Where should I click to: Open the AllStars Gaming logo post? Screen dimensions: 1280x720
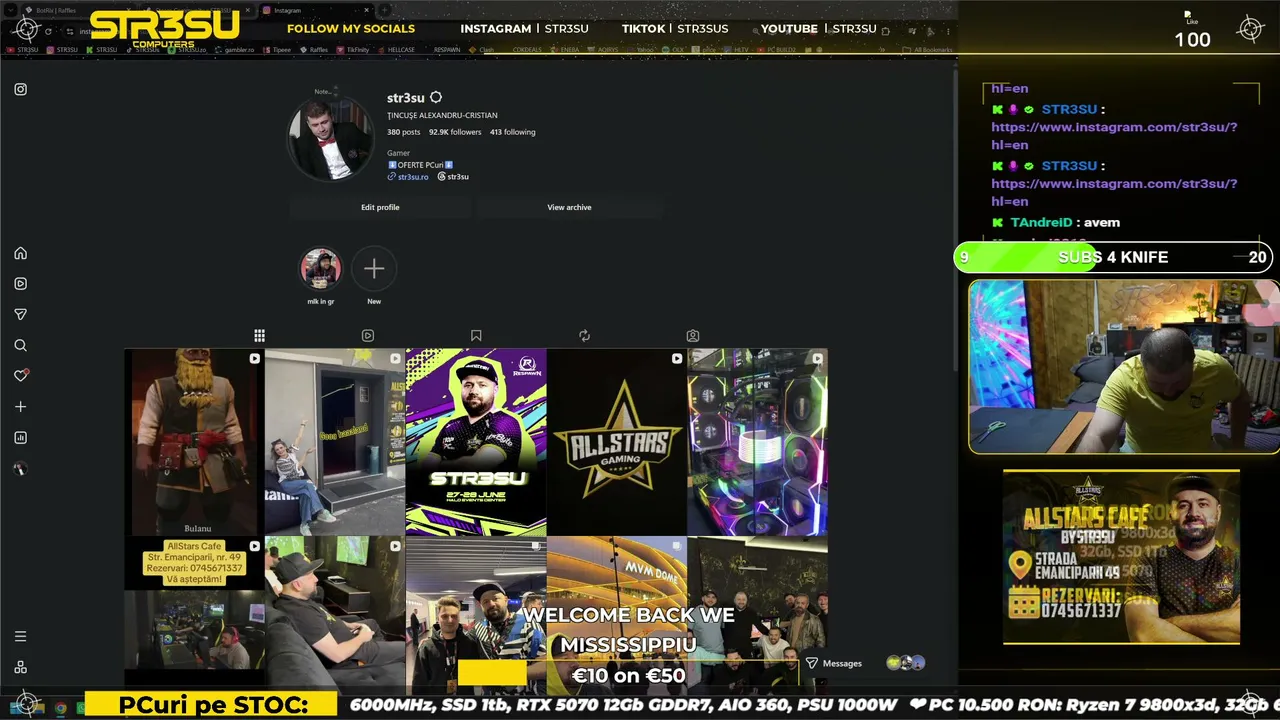[x=617, y=442]
